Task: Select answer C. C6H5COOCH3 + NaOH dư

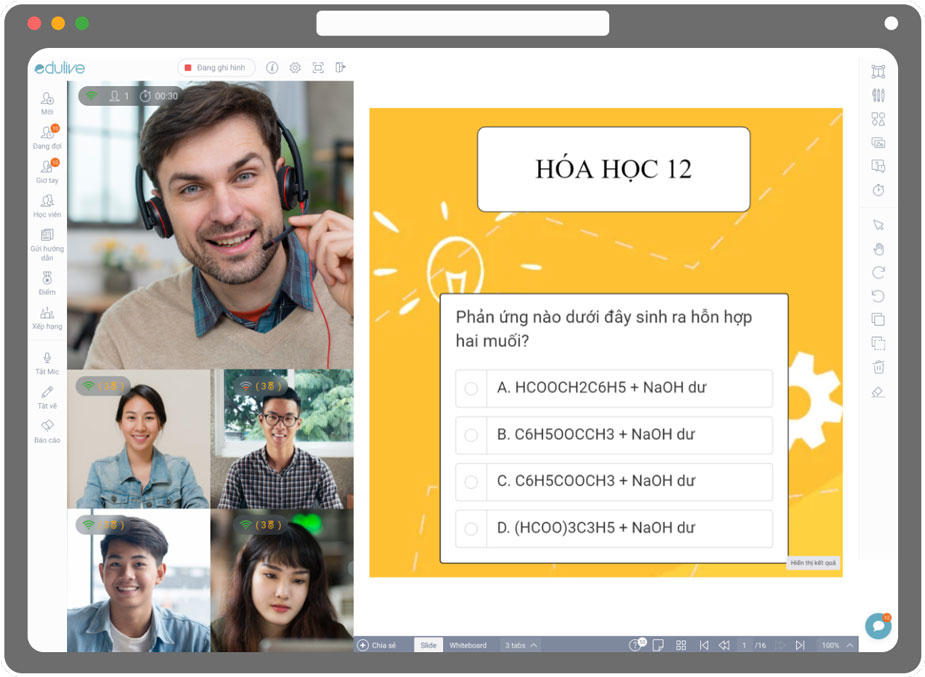Action: point(614,482)
